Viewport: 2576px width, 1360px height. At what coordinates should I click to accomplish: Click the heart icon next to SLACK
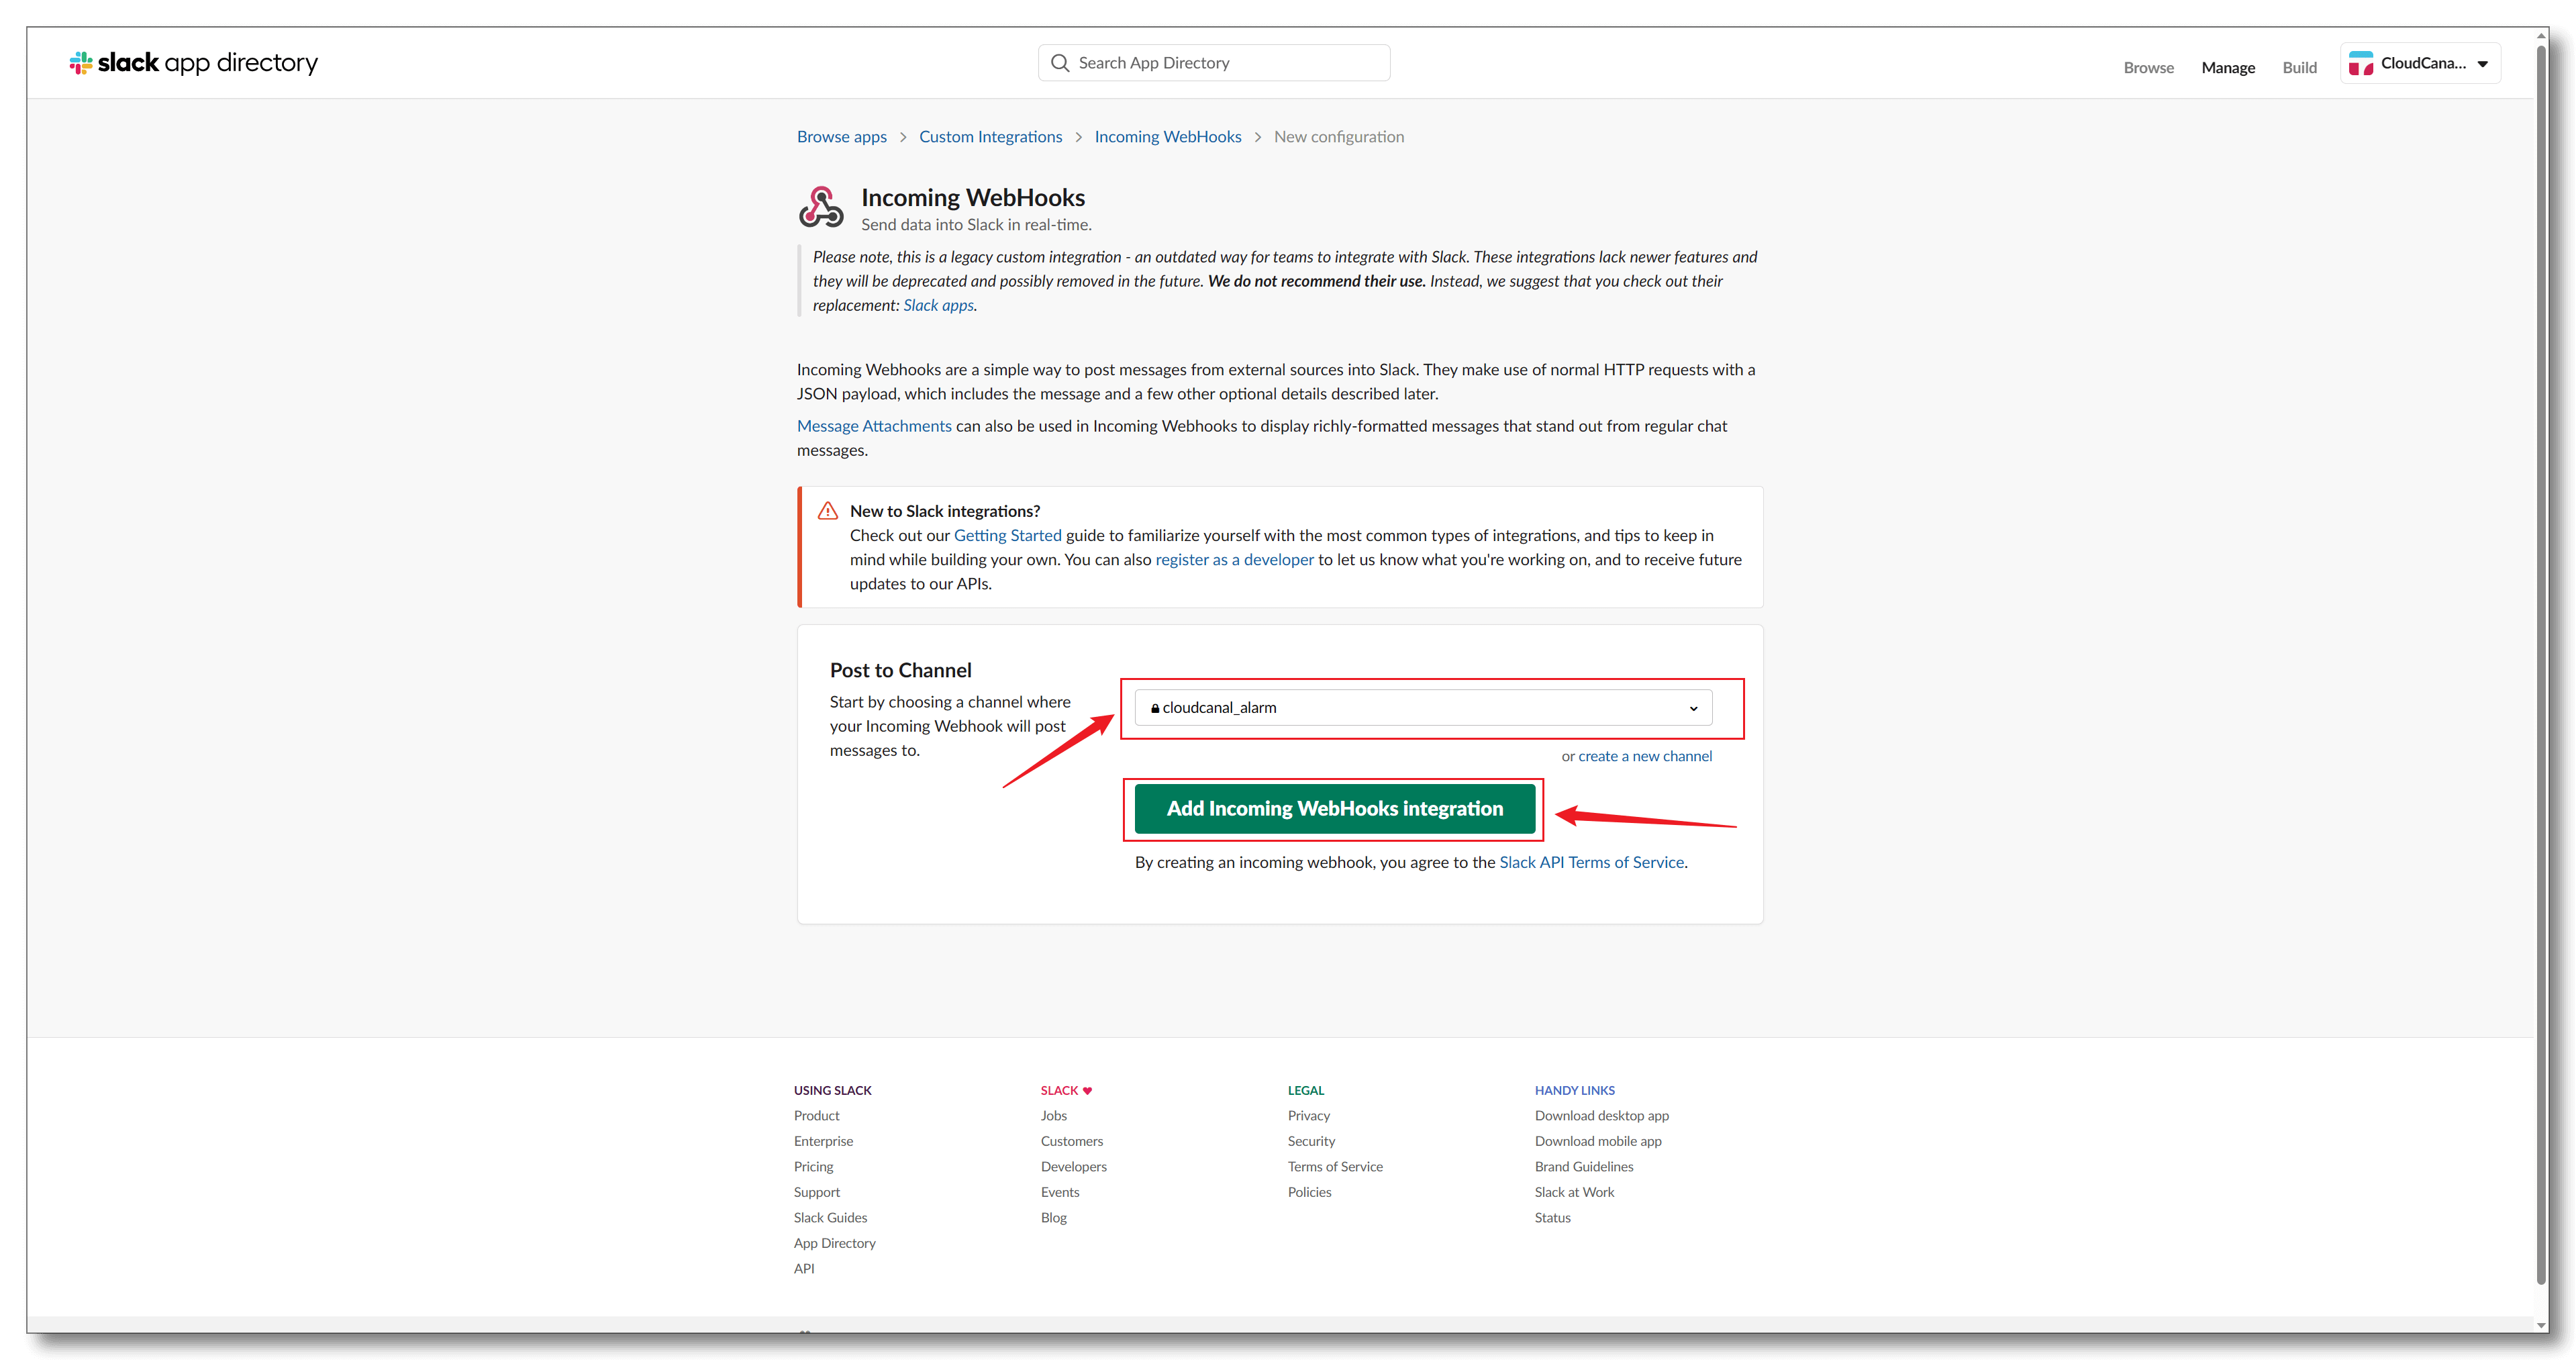[1088, 1090]
